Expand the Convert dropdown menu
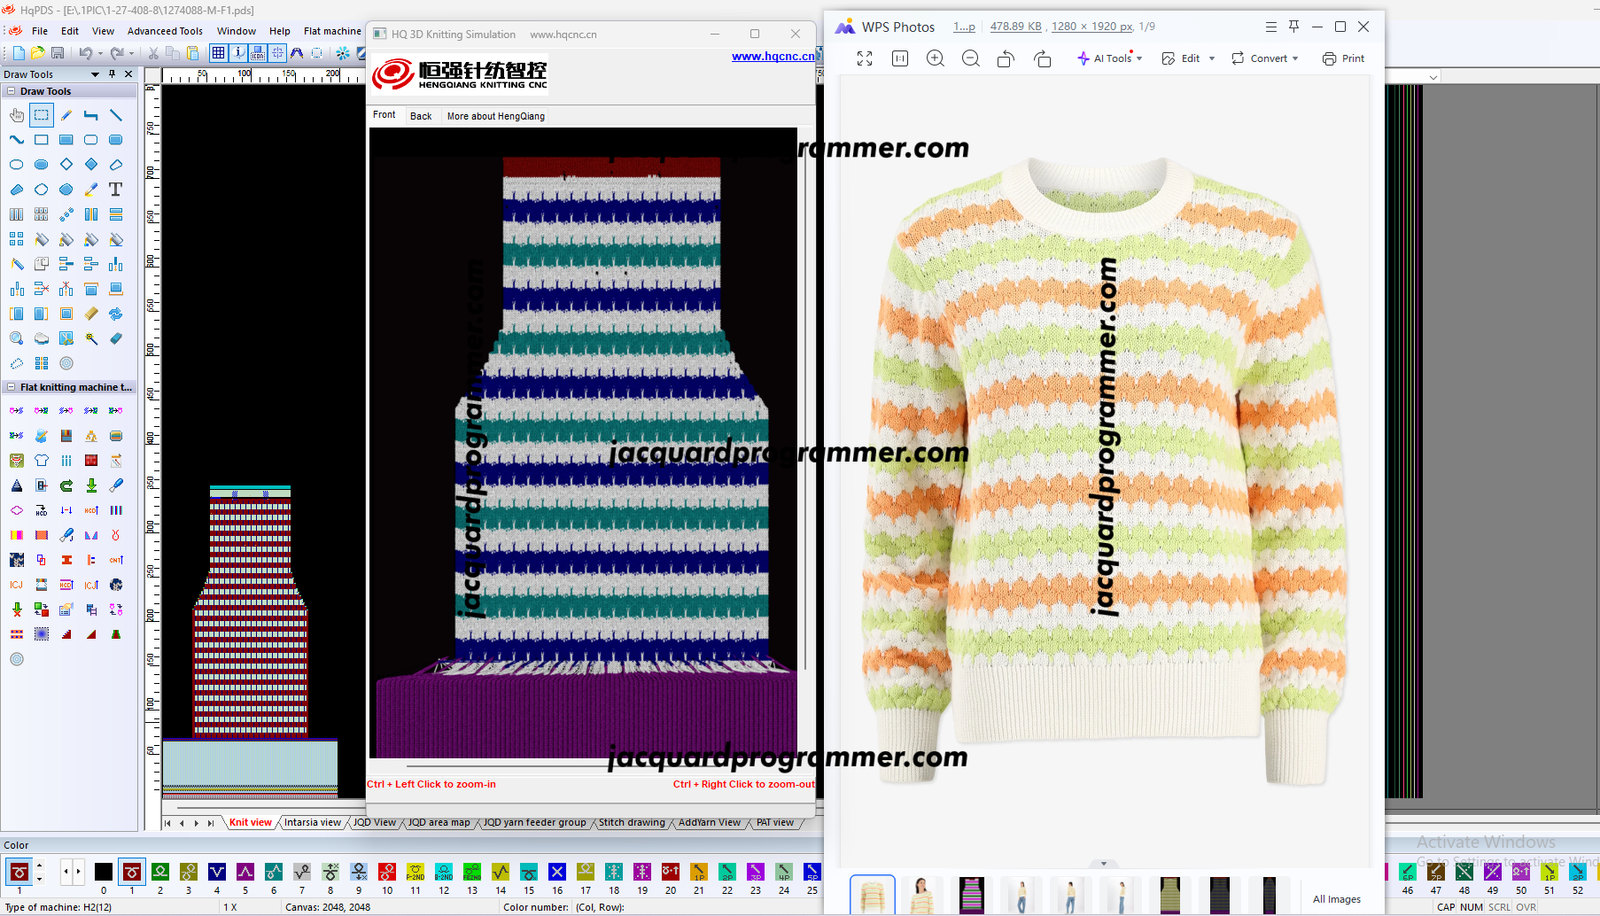The width and height of the screenshot is (1600, 916). 1265,59
